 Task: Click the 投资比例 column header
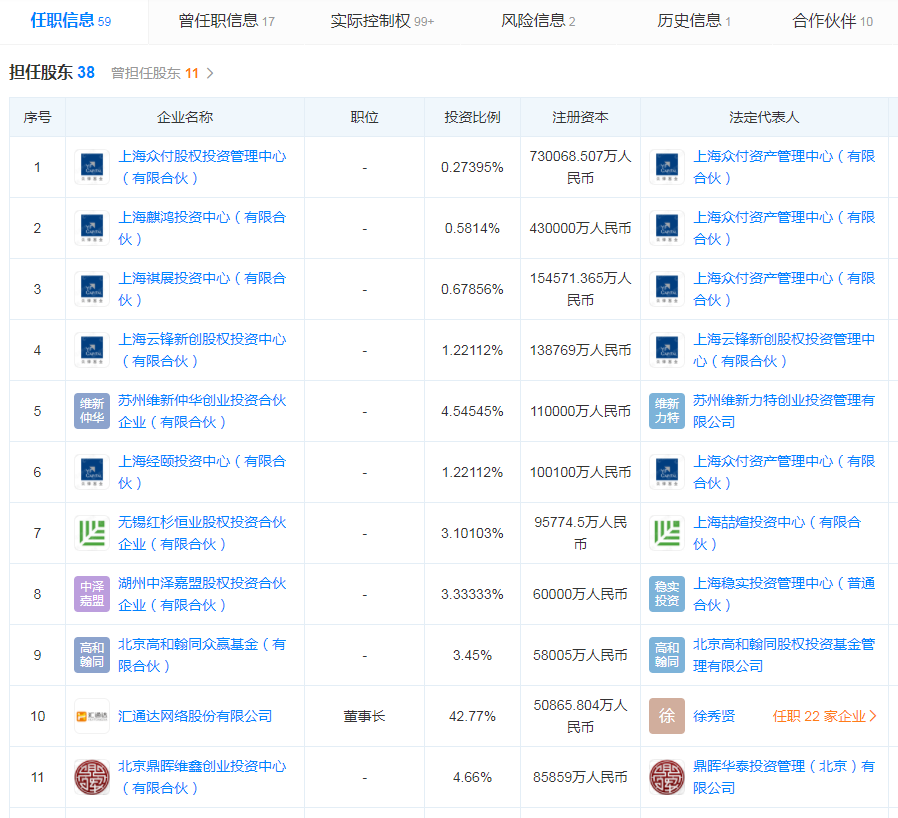472,117
